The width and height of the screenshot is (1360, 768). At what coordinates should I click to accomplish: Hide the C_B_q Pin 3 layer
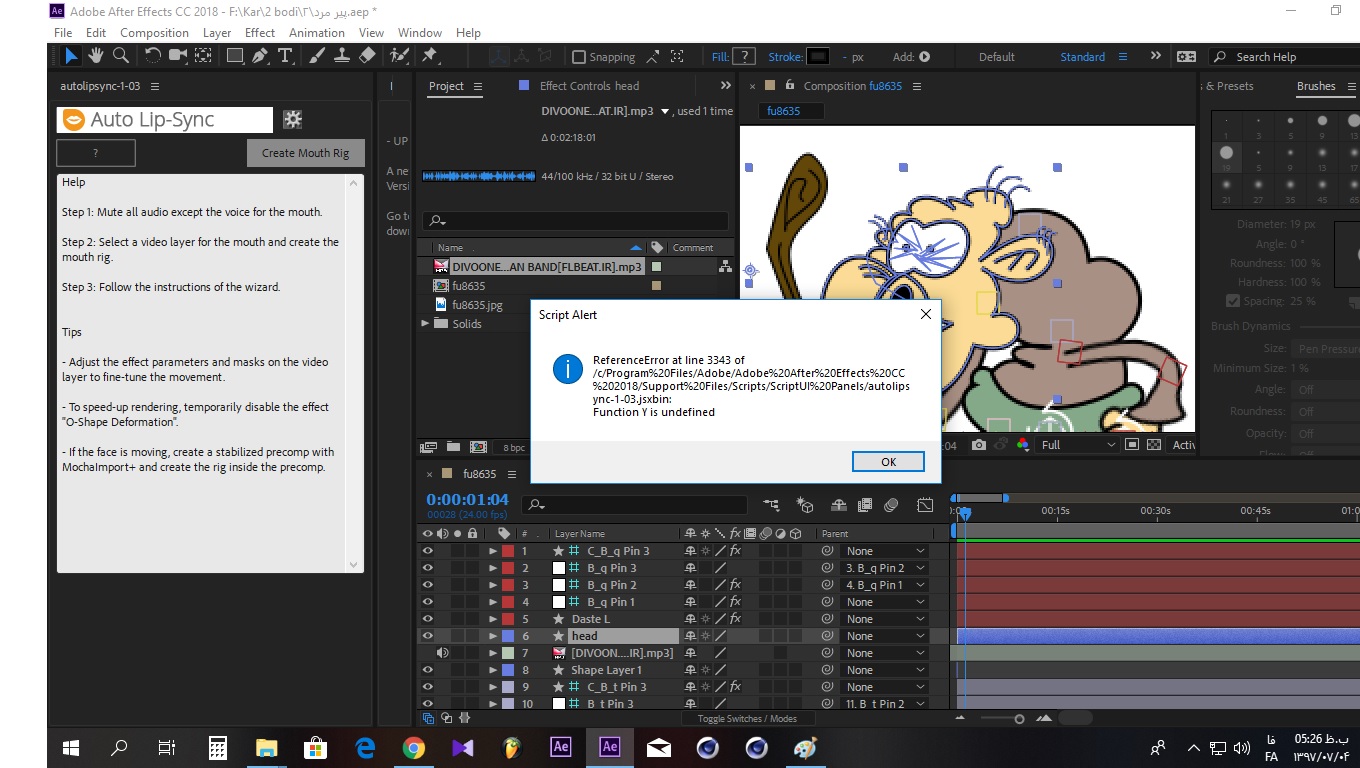coord(427,551)
